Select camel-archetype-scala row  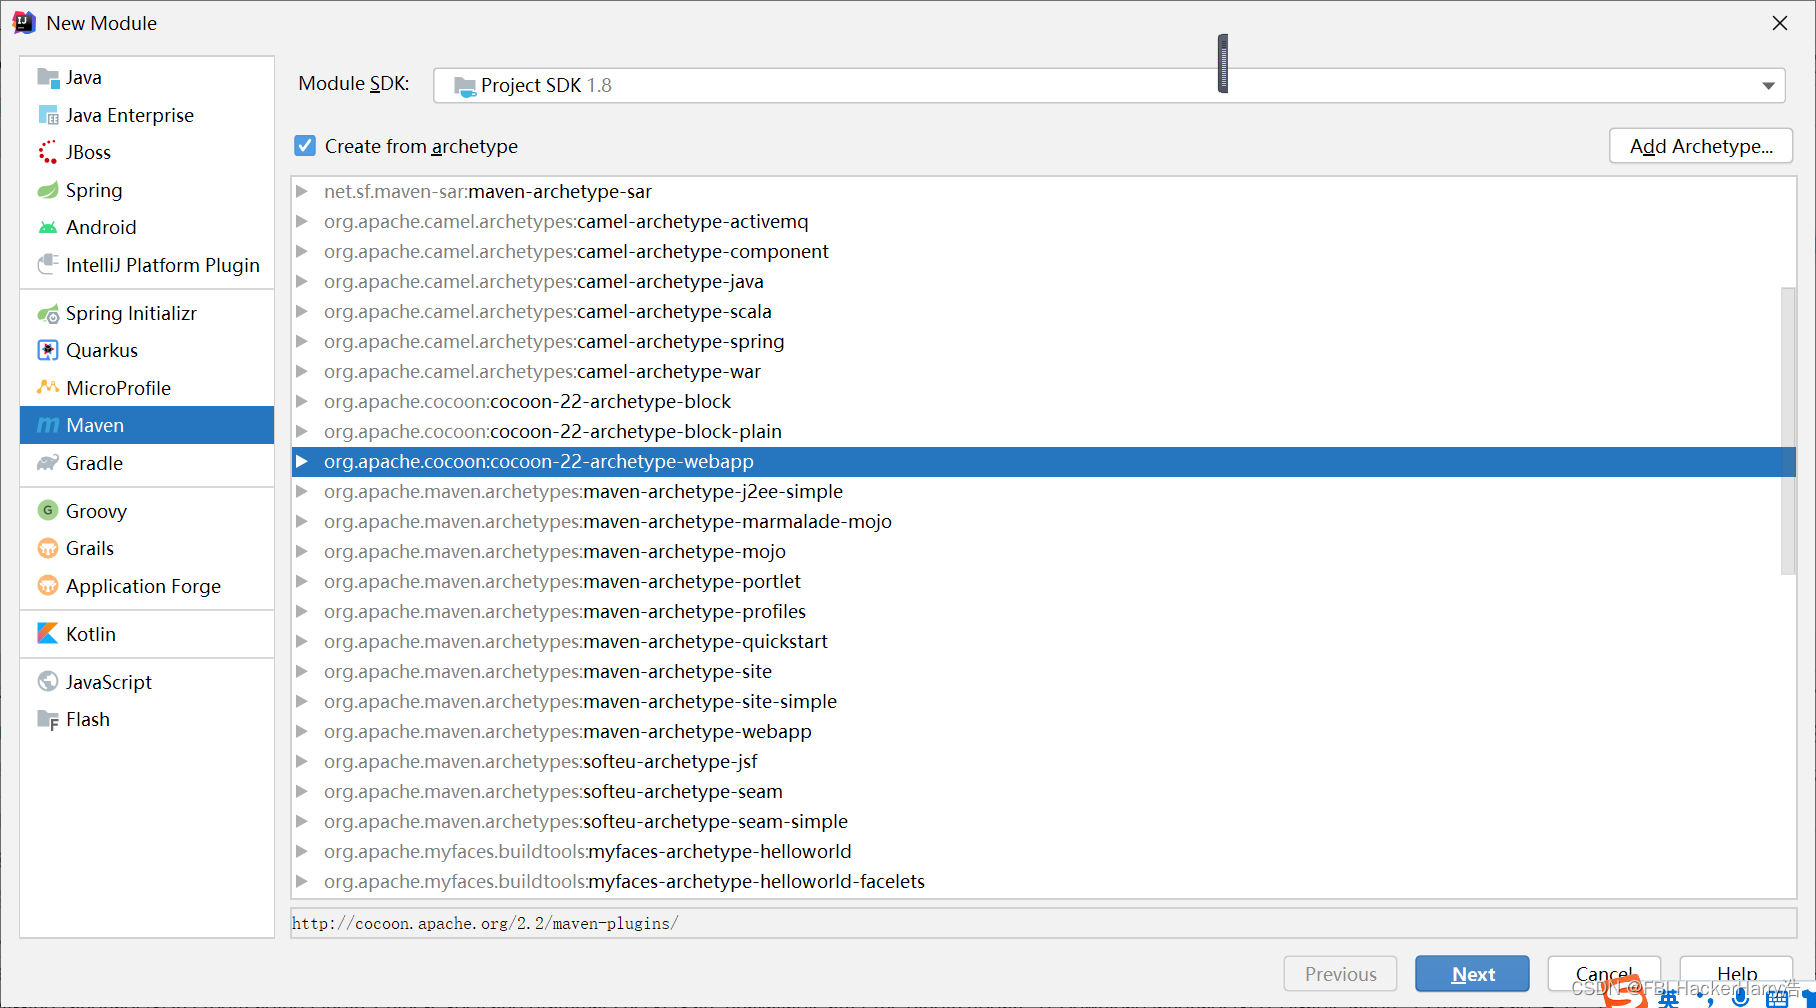click(x=1043, y=311)
